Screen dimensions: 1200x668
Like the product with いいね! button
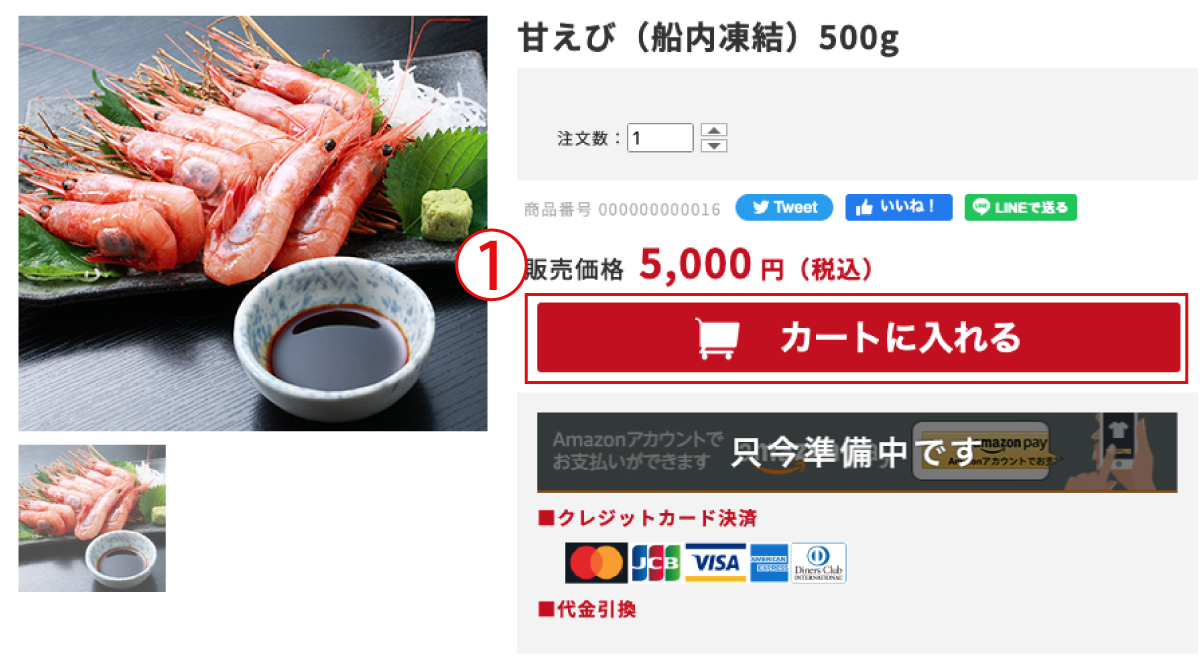pyautogui.click(x=899, y=208)
